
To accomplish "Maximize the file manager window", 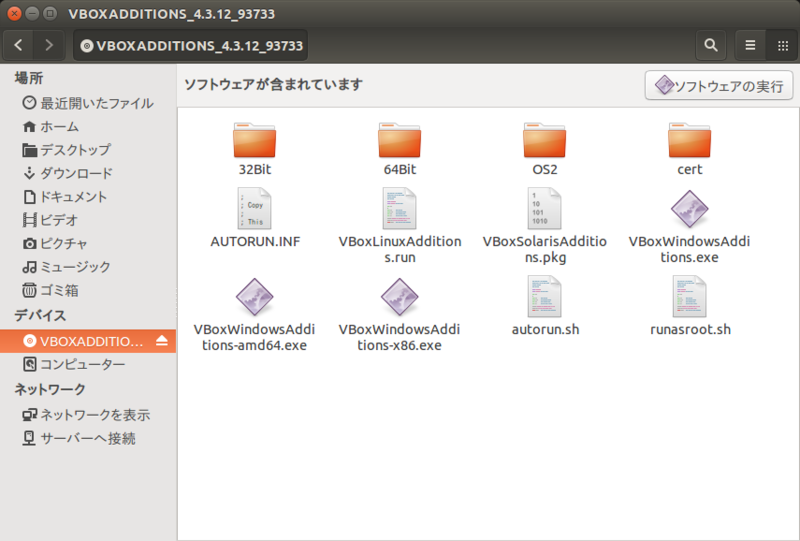I will 49,14.
